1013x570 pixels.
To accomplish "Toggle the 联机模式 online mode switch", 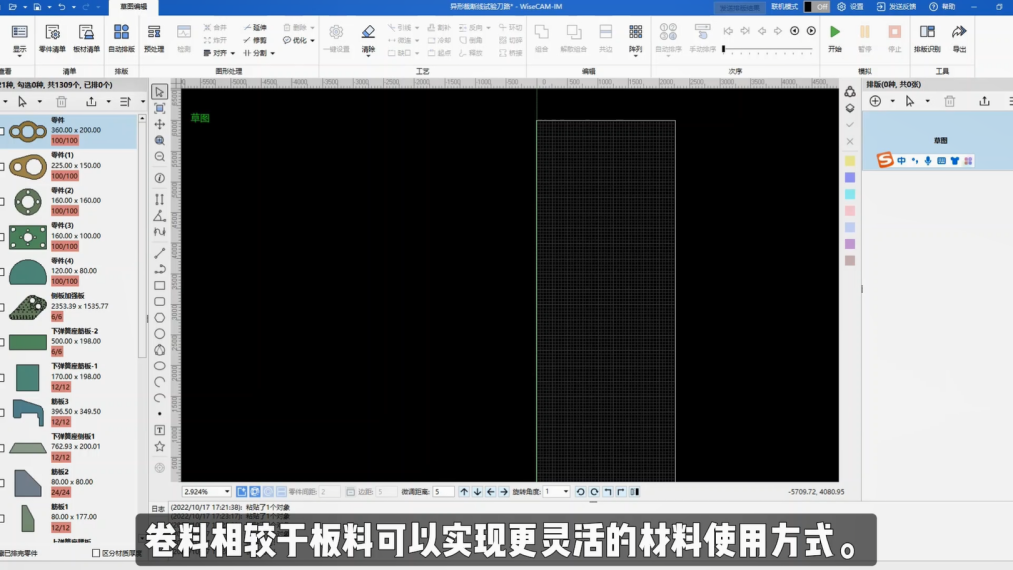I will [817, 7].
